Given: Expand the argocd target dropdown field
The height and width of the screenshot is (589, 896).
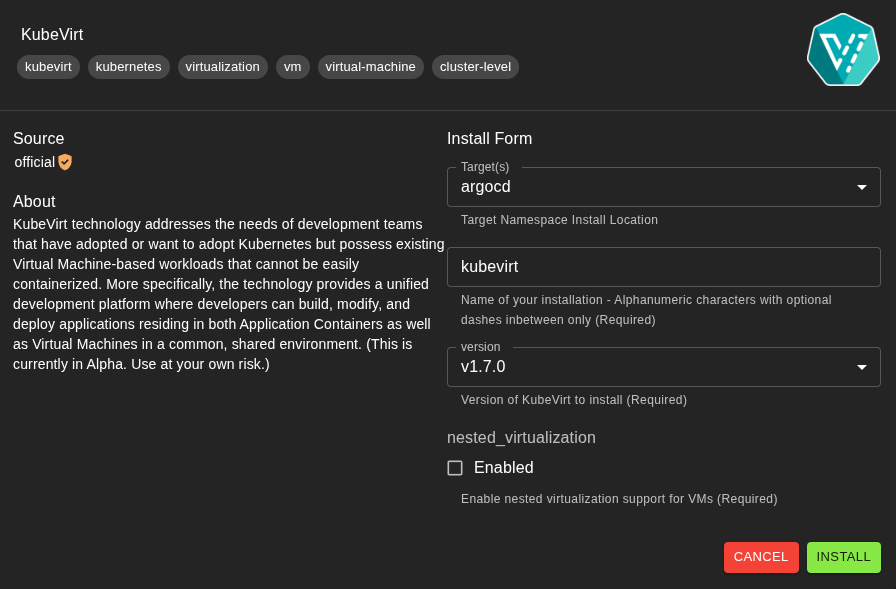Looking at the screenshot, I should pos(664,186).
